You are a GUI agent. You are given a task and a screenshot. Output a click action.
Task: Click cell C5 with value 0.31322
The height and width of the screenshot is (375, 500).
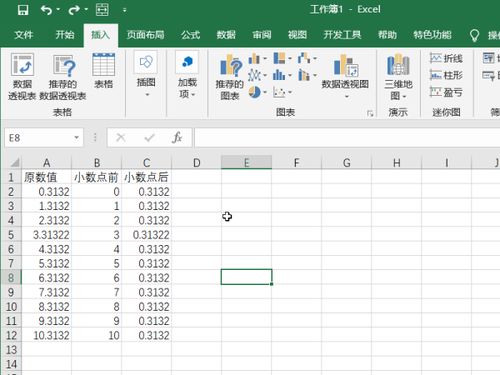(147, 235)
